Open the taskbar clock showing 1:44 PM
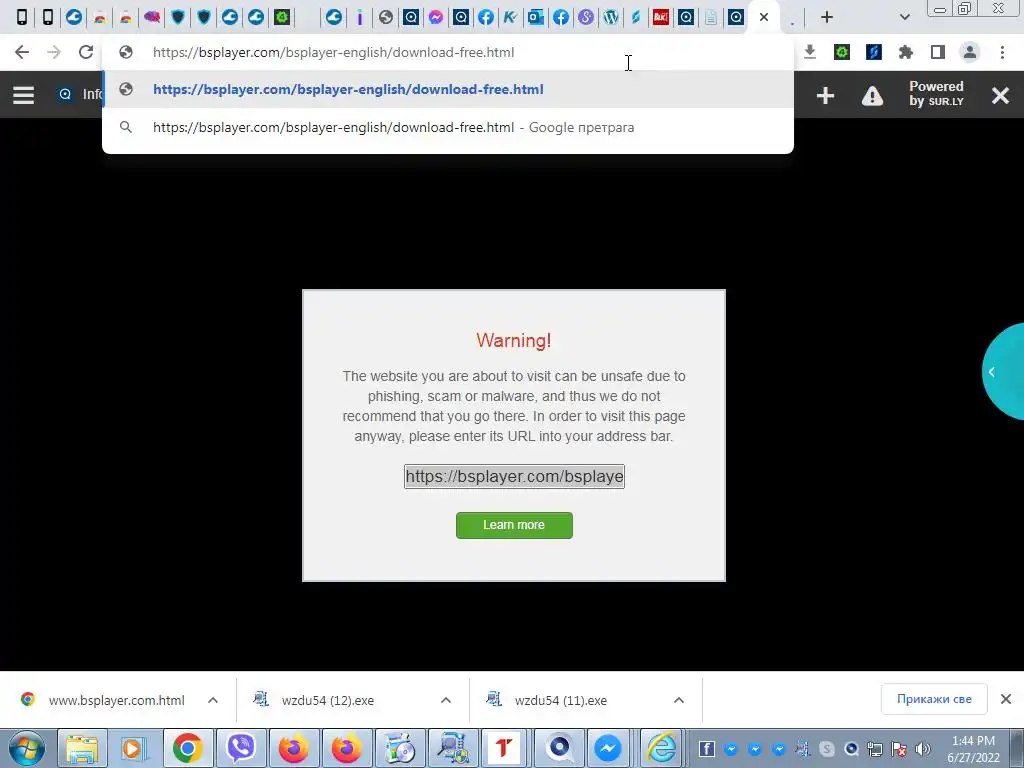The width and height of the screenshot is (1024, 768). coord(973,749)
